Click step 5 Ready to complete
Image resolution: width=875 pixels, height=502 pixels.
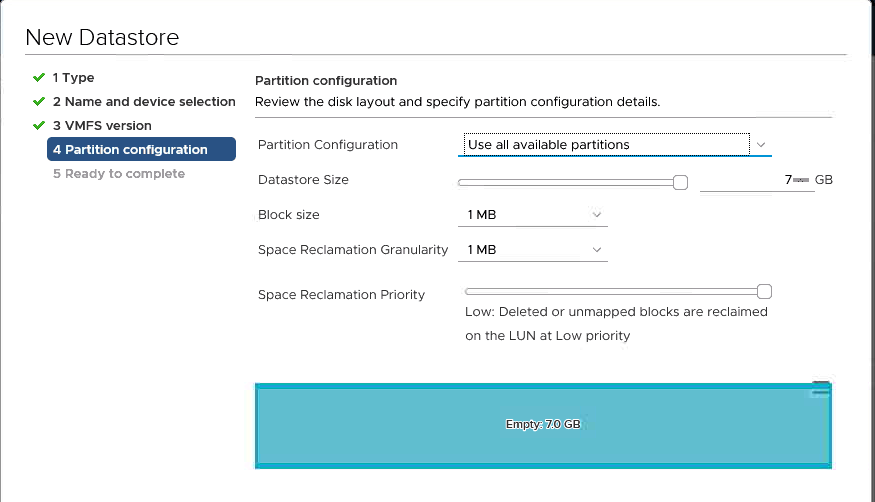119,173
